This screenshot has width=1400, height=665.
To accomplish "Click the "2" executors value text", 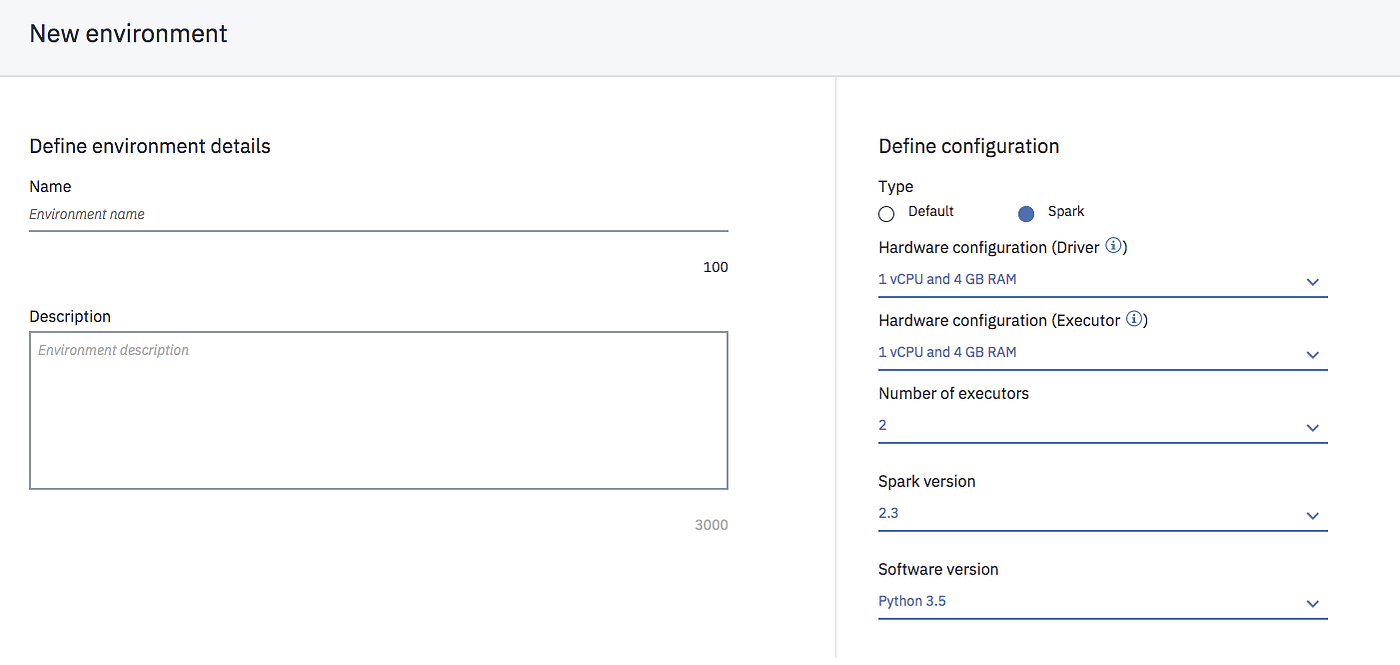I will (882, 425).
